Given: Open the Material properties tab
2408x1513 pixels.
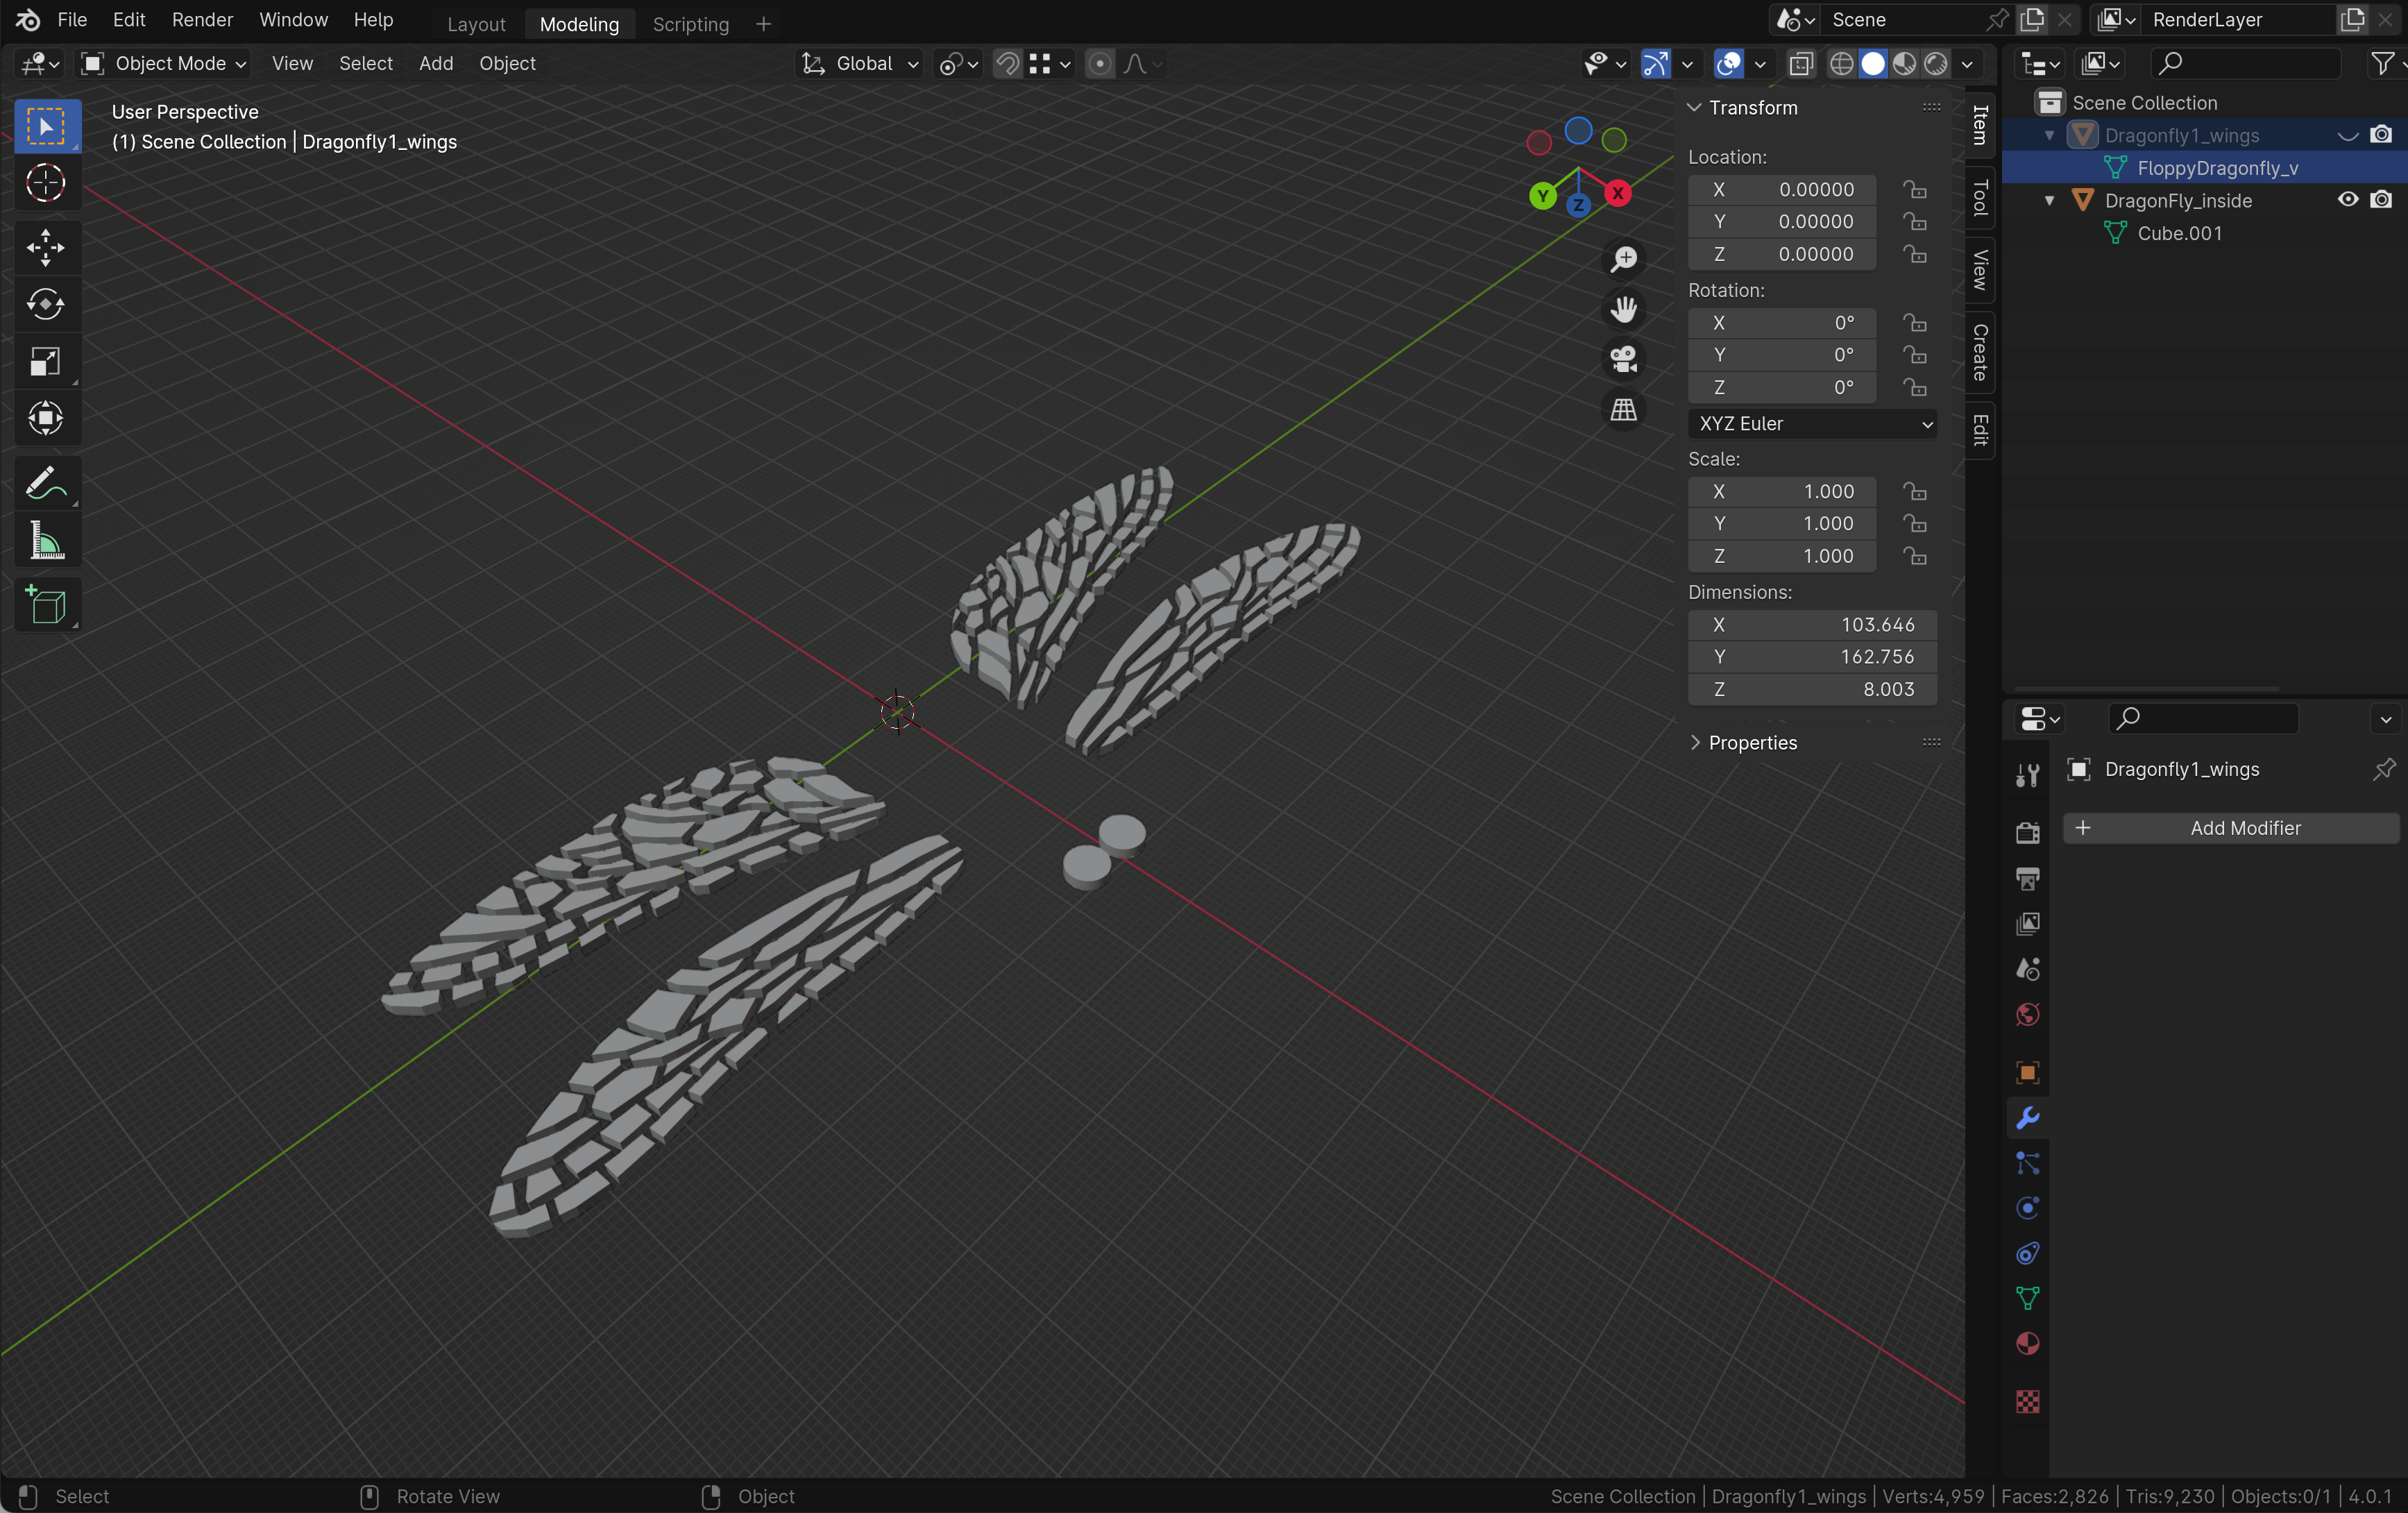Looking at the screenshot, I should [x=2027, y=1344].
